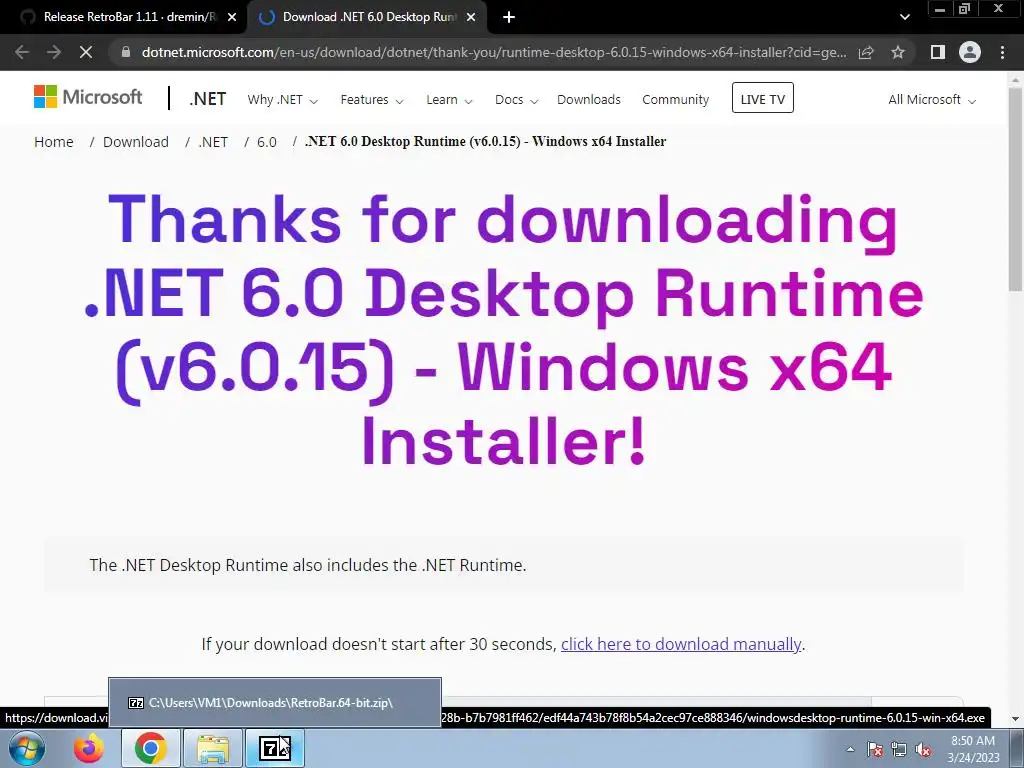Click the 7-Zip taskbar icon
1024x768 pixels.
(275, 748)
